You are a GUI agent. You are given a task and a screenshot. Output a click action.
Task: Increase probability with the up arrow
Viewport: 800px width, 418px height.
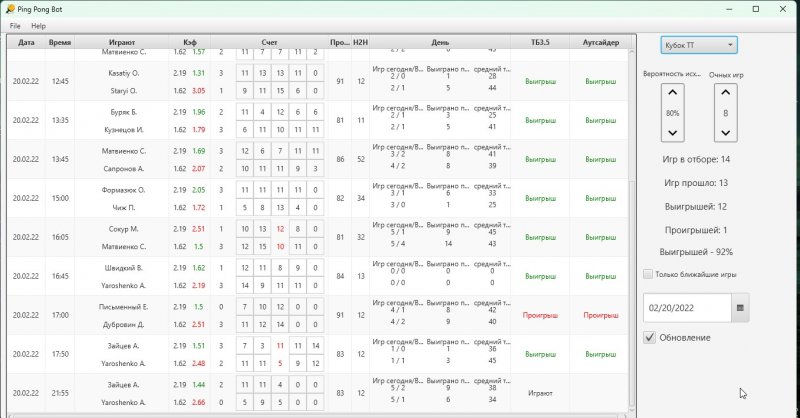[672, 93]
